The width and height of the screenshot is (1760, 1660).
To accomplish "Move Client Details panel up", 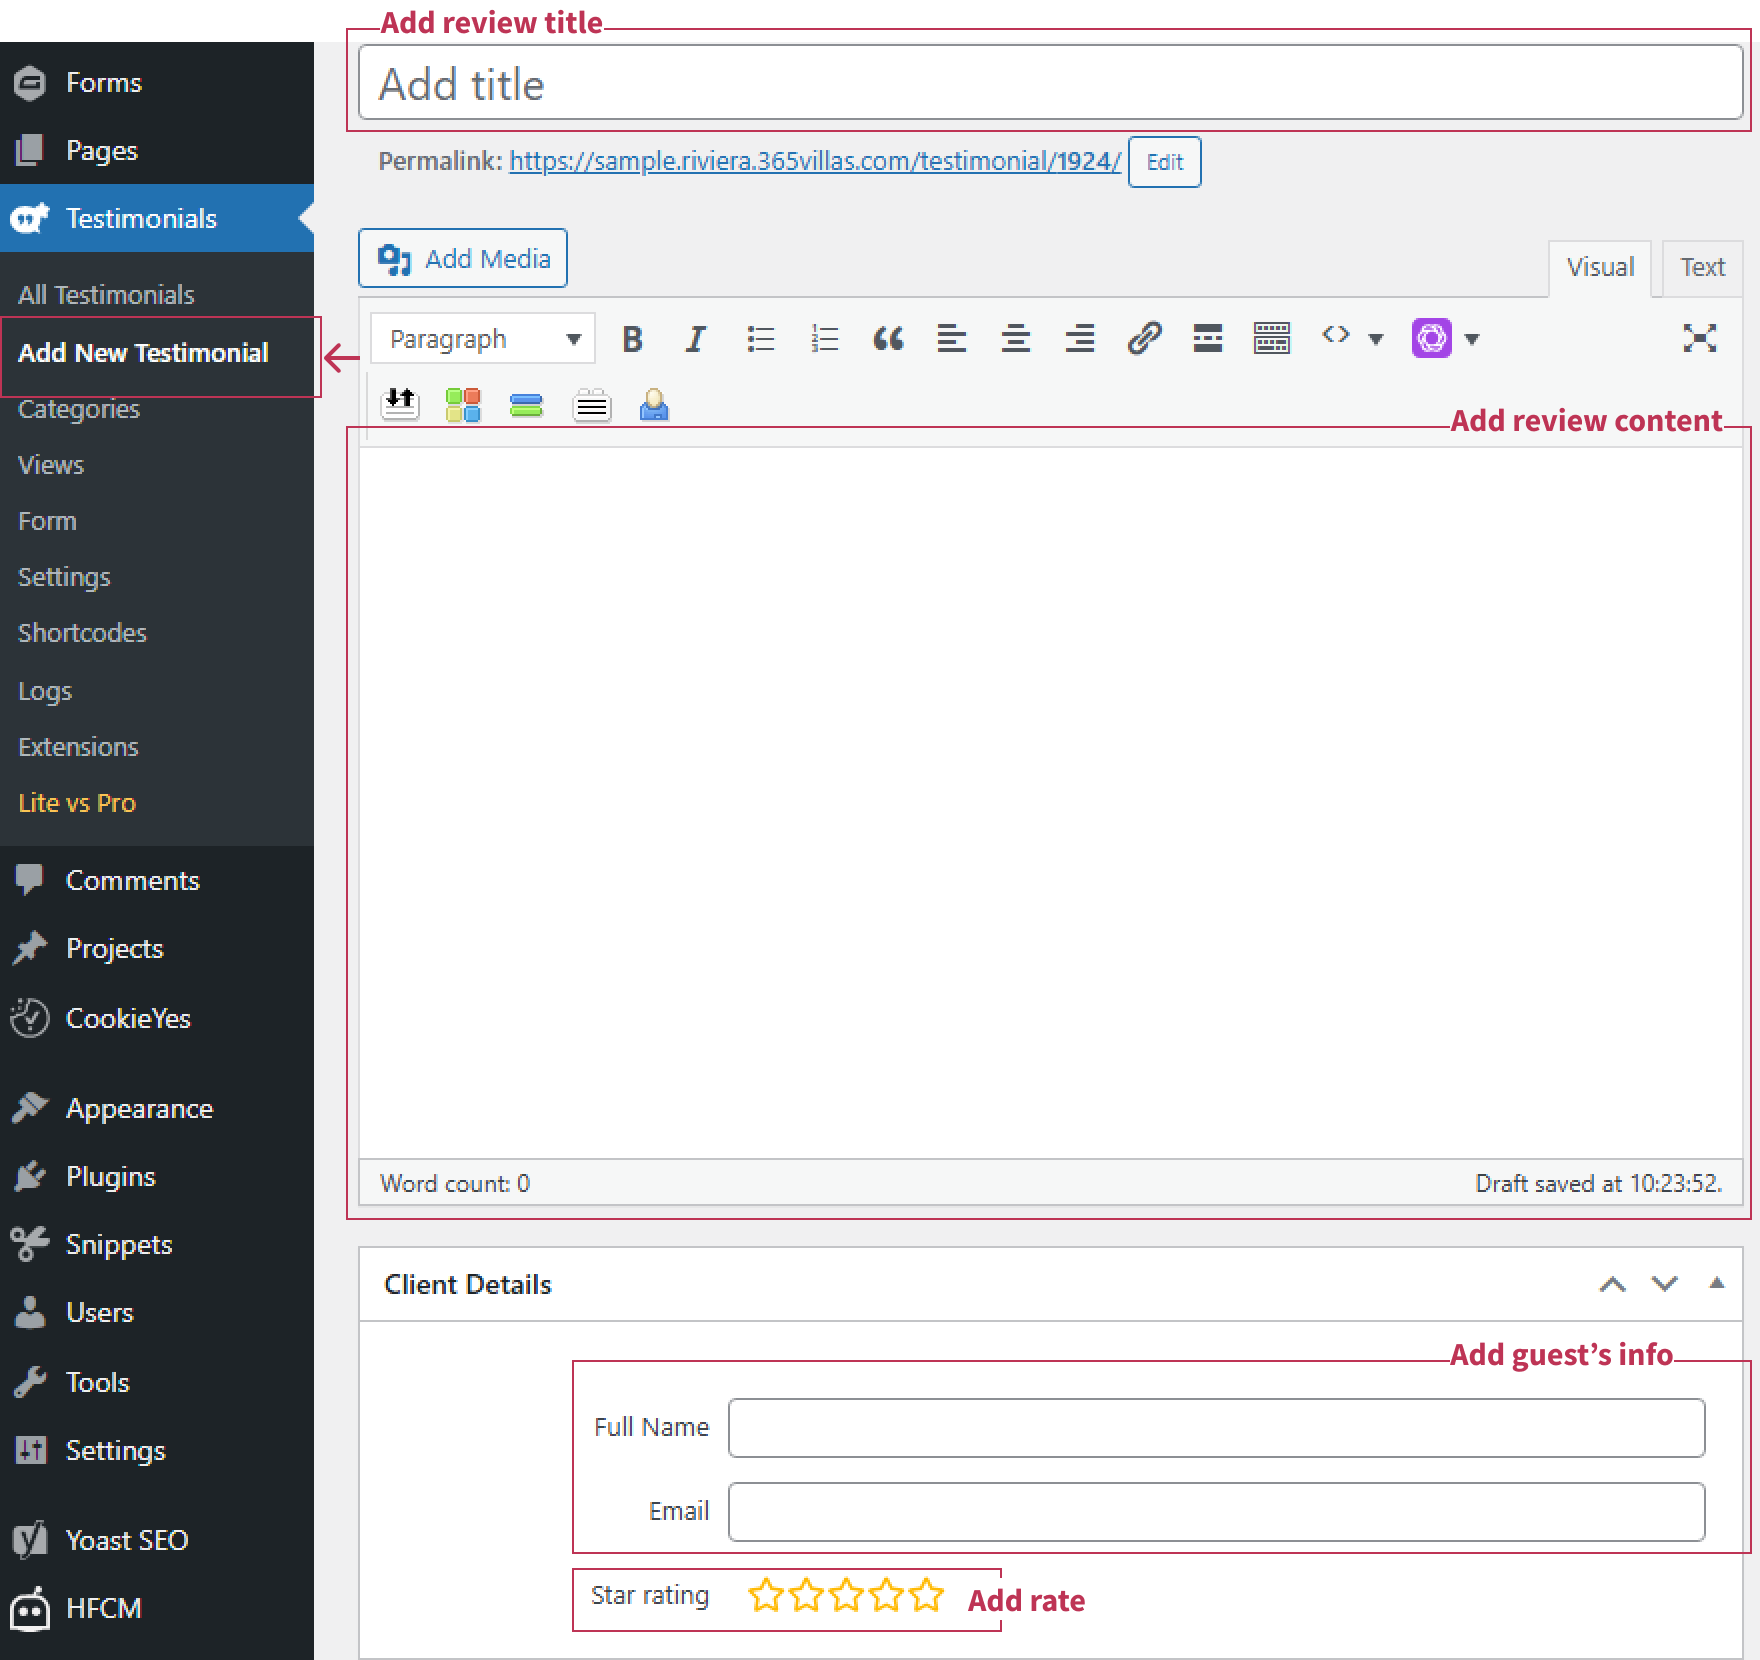I will point(1612,1284).
